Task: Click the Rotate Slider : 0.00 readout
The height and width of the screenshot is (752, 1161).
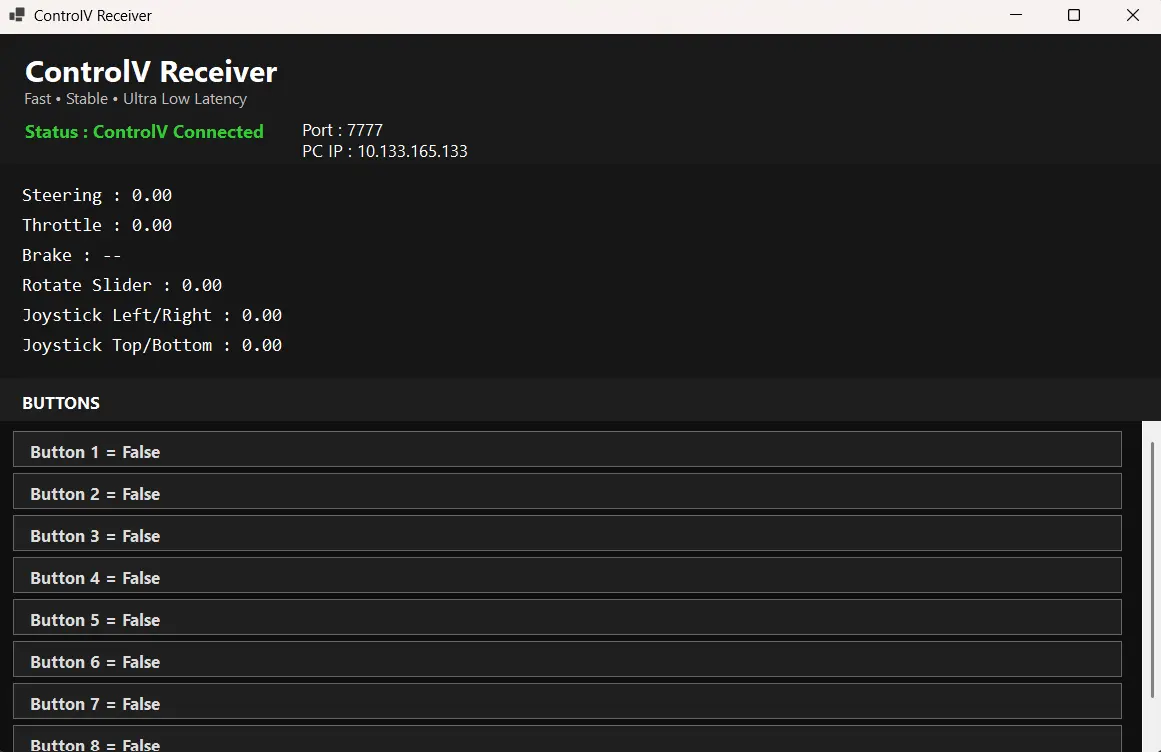Action: pos(122,285)
